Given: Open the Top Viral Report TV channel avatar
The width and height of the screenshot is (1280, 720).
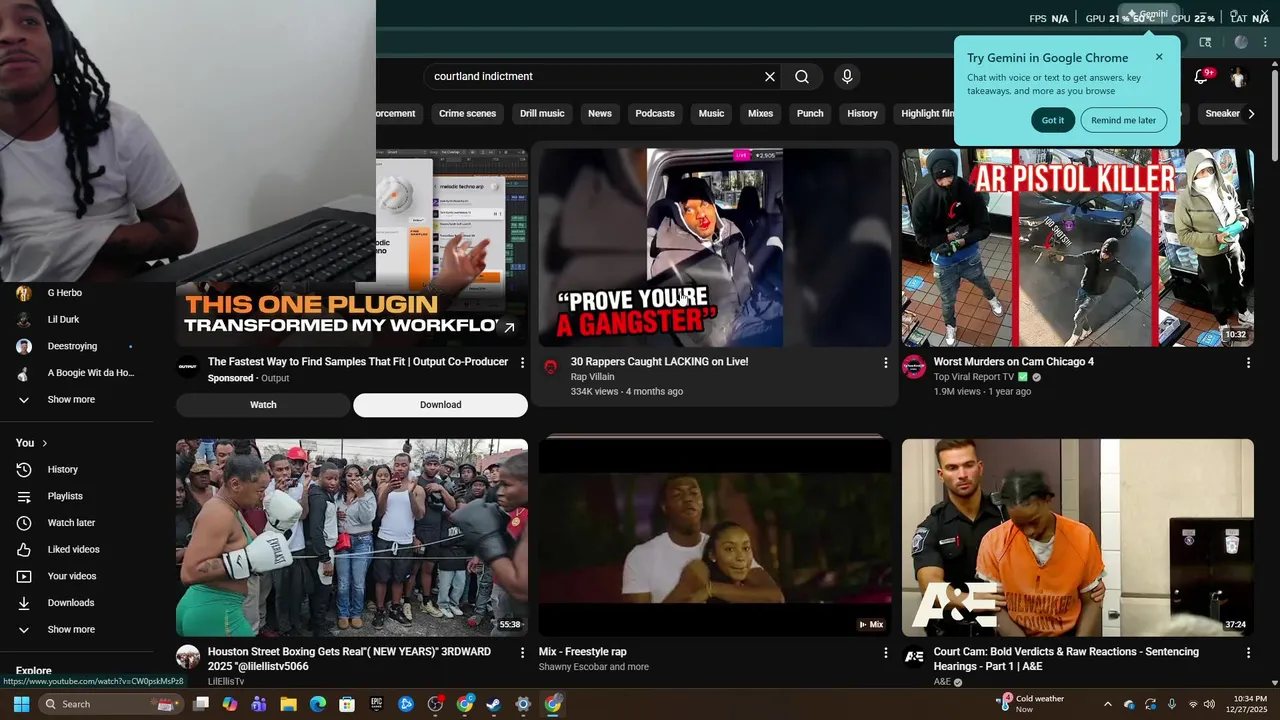Looking at the screenshot, I should pyautogui.click(x=914, y=367).
